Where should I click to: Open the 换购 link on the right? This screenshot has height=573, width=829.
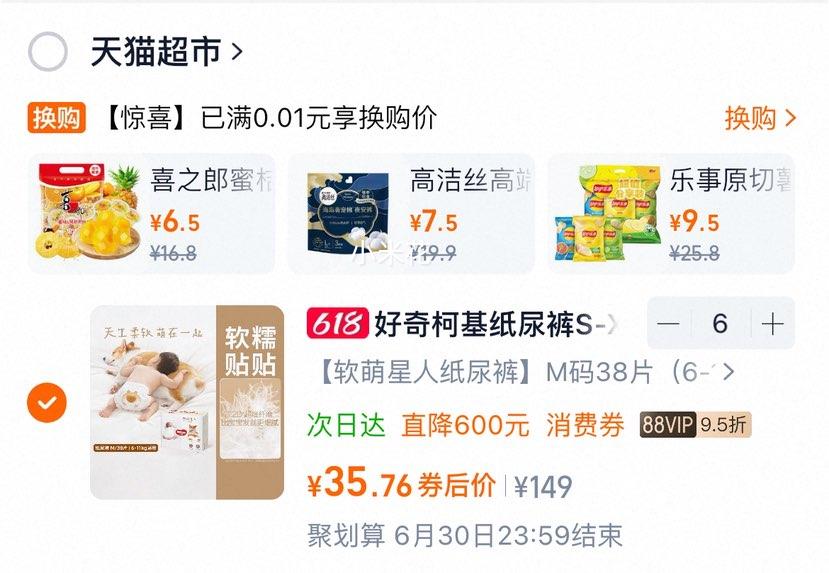(x=760, y=118)
